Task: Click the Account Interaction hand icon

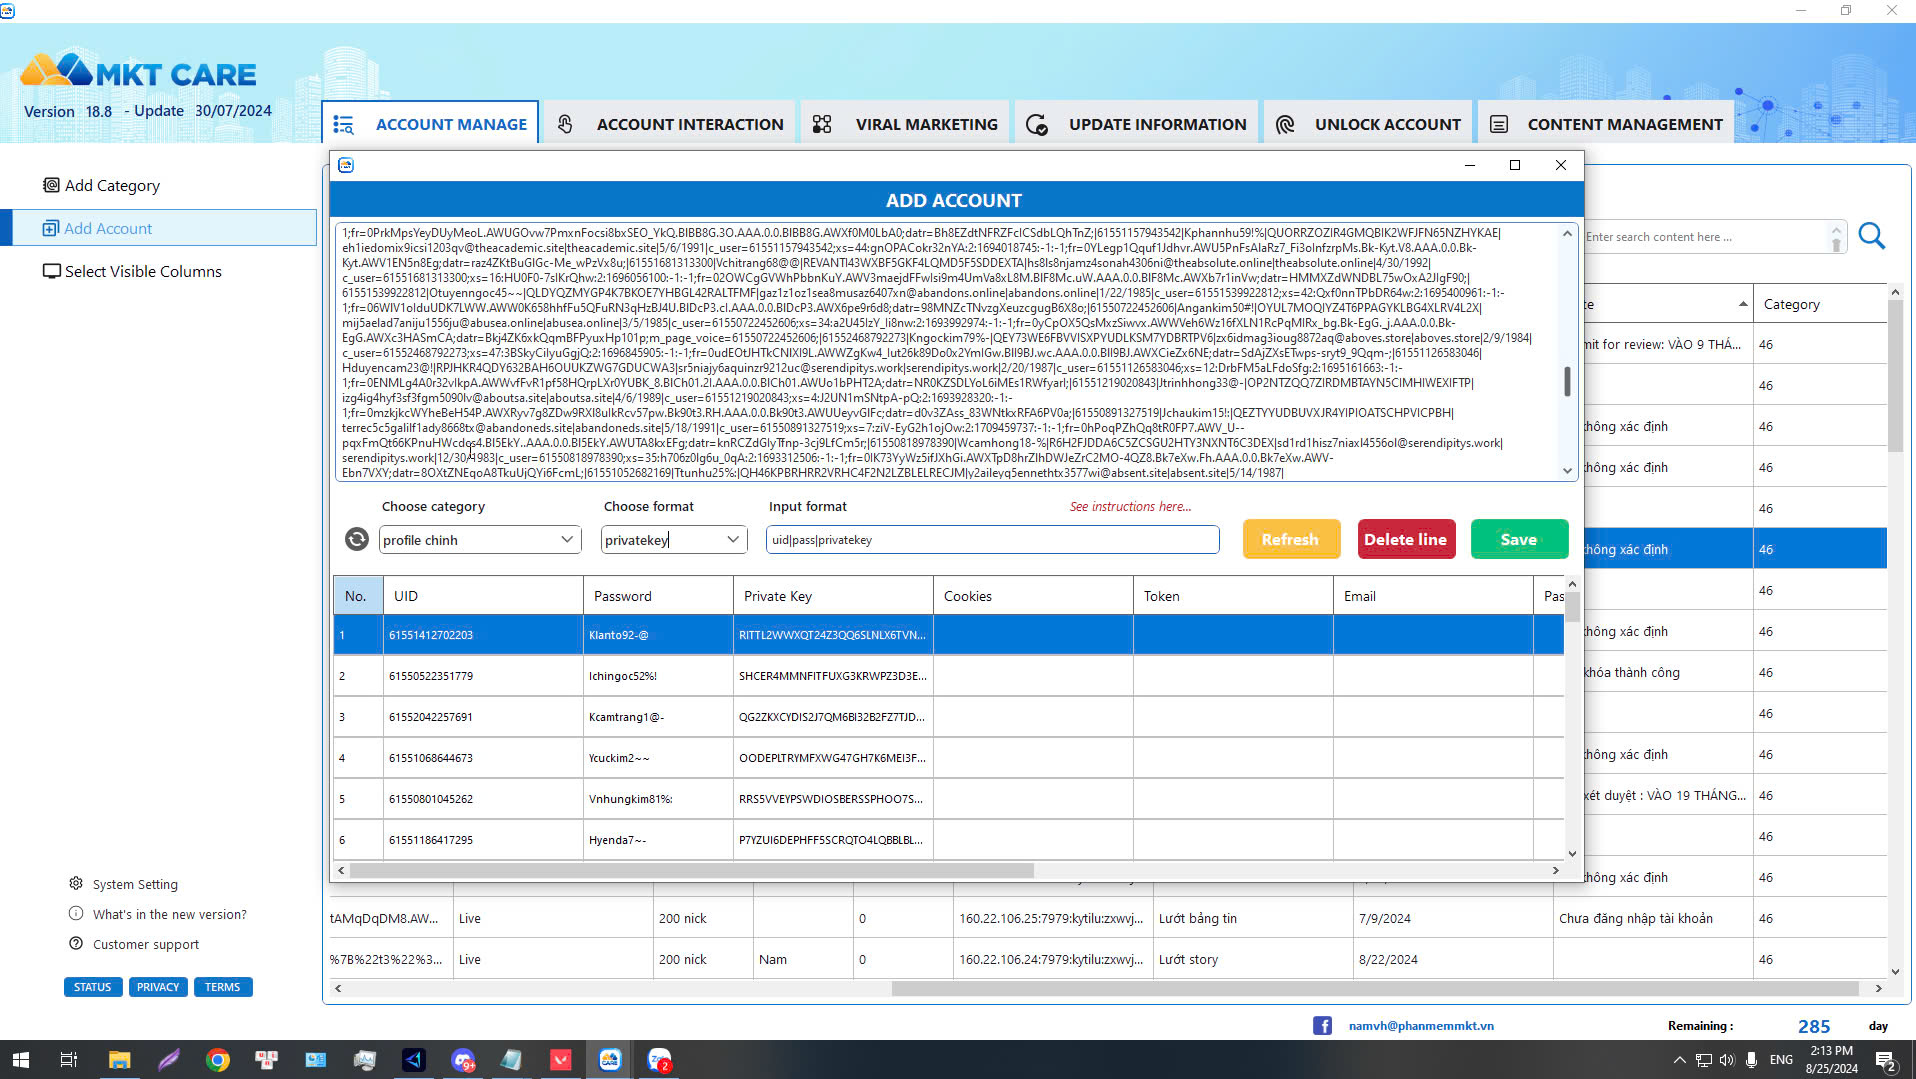Action: [x=565, y=124]
